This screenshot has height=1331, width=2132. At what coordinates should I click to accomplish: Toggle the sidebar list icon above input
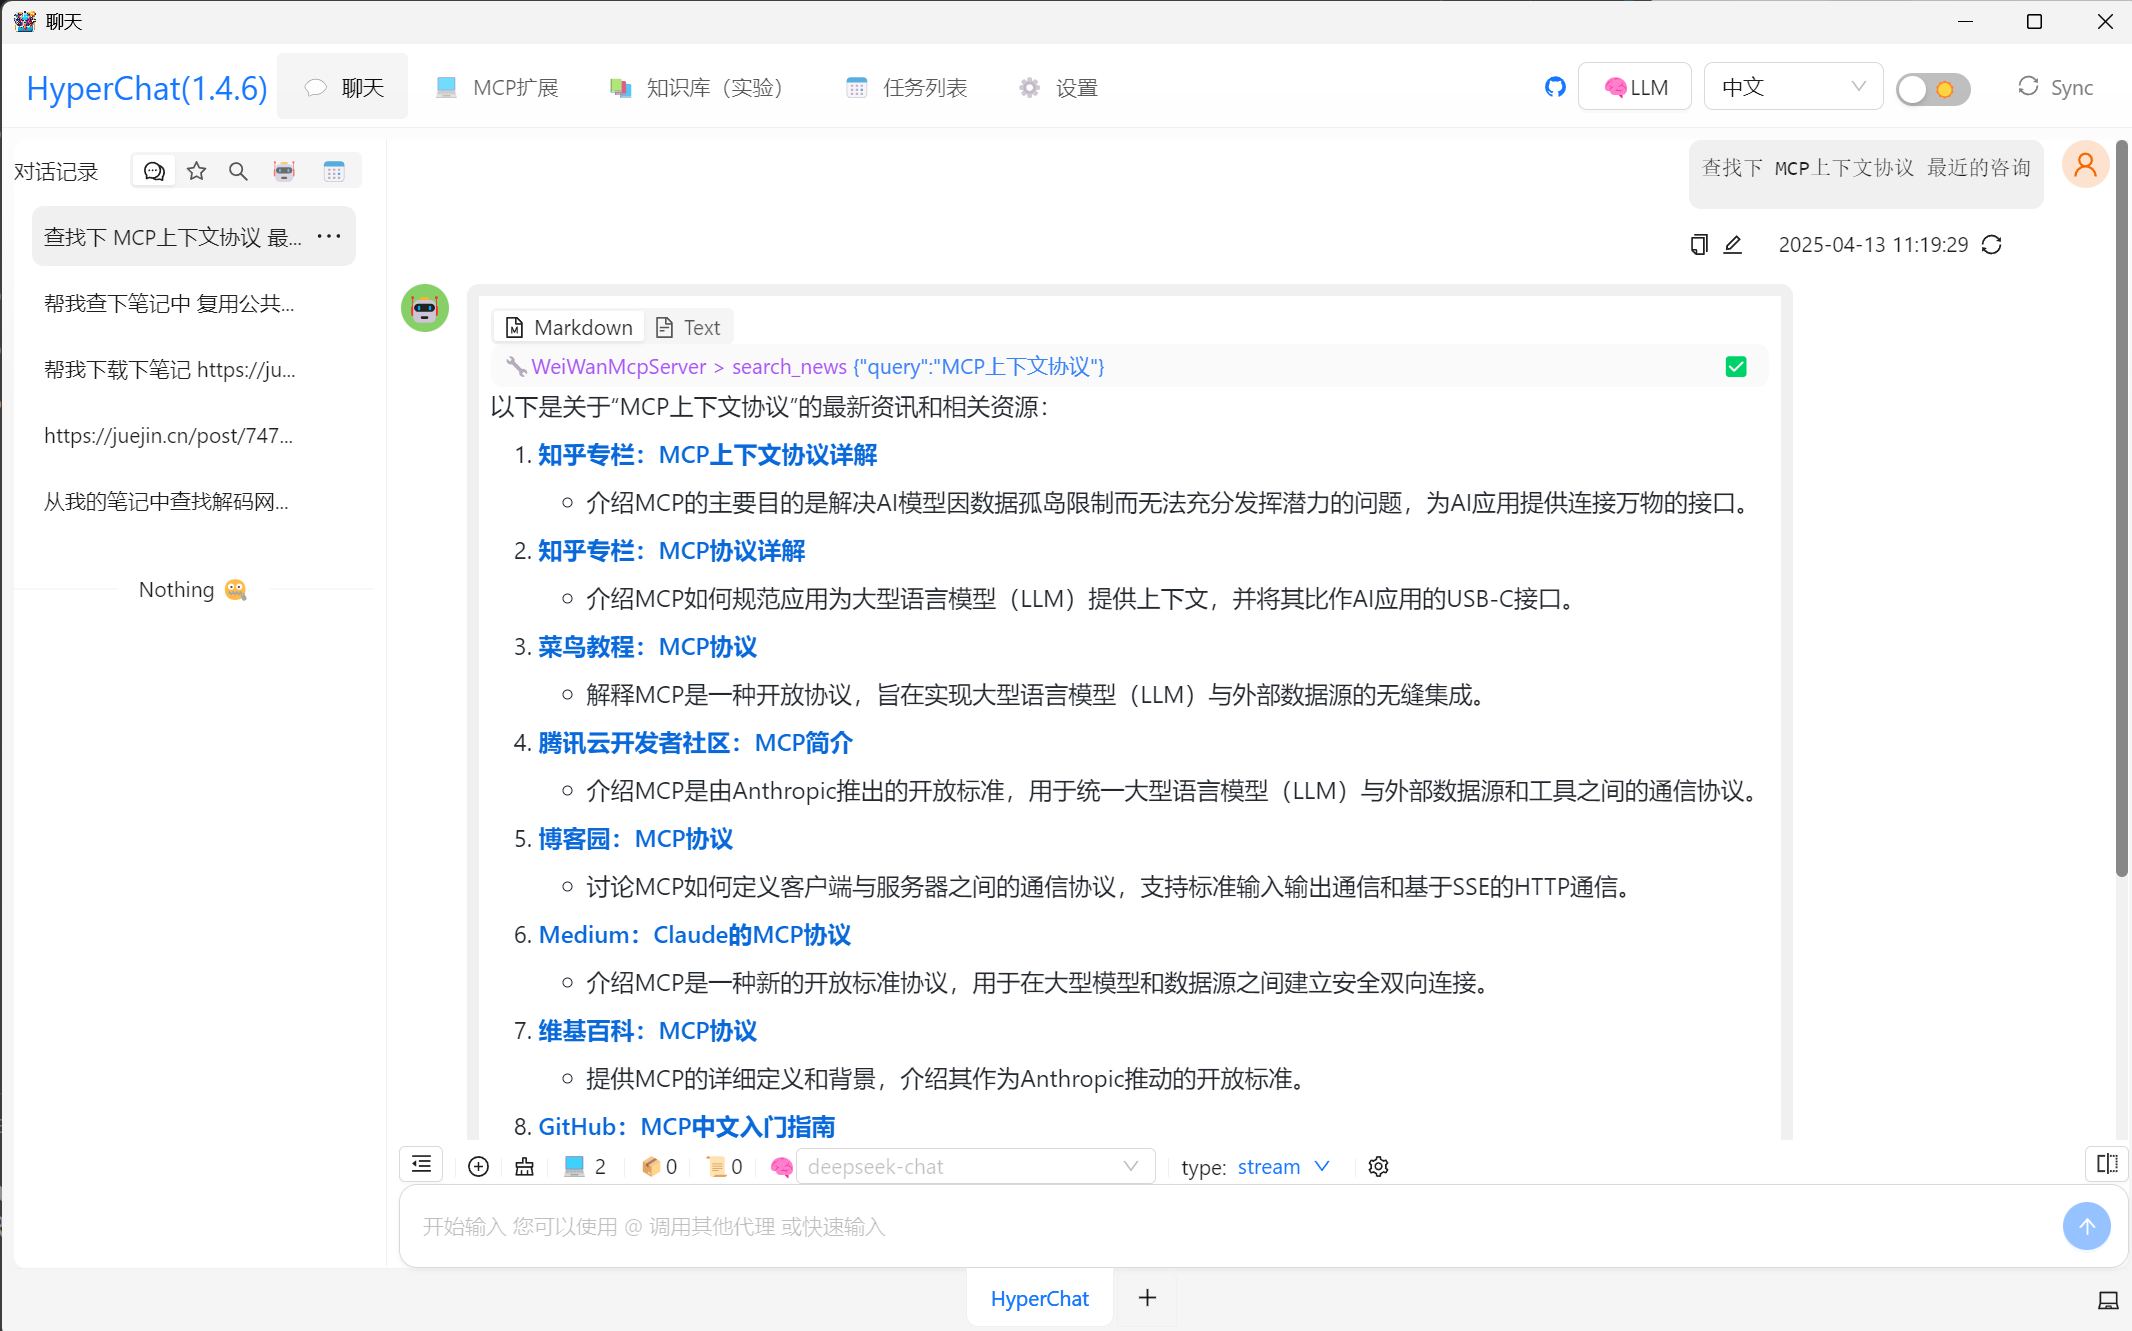tap(421, 1164)
